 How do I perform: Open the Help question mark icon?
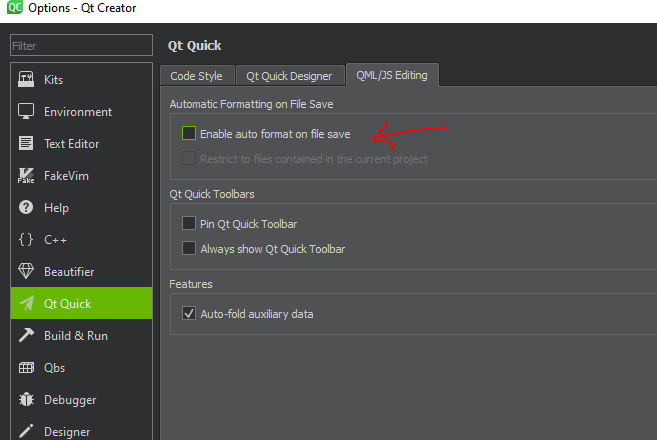(x=27, y=208)
